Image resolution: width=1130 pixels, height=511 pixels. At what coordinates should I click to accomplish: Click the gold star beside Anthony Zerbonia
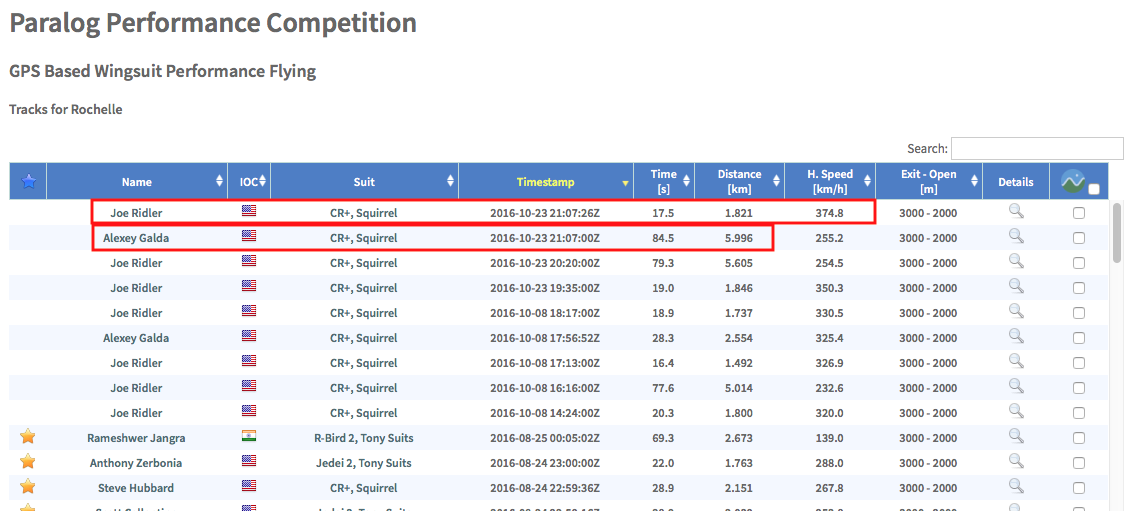(28, 461)
